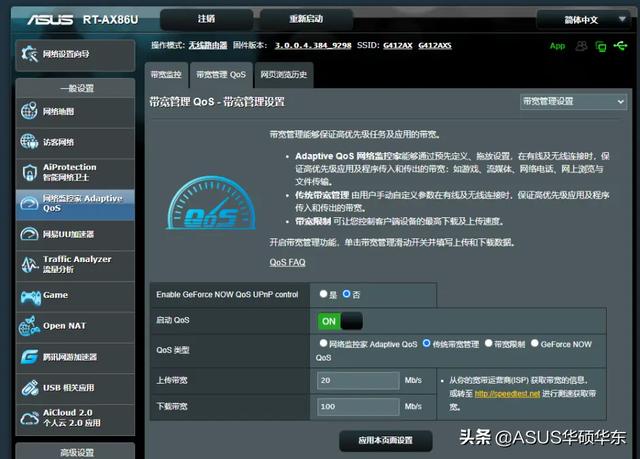Open the 带宽管理设置 dropdown
Screen dimensions: 640x459
pyautogui.click(x=573, y=102)
